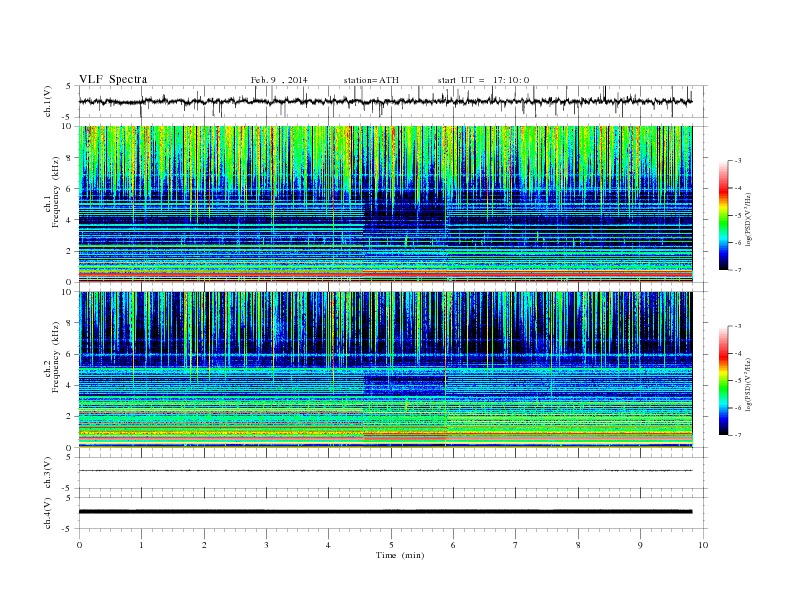Click the time axis tick label '10'
This screenshot has width=792, height=612.
(703, 545)
